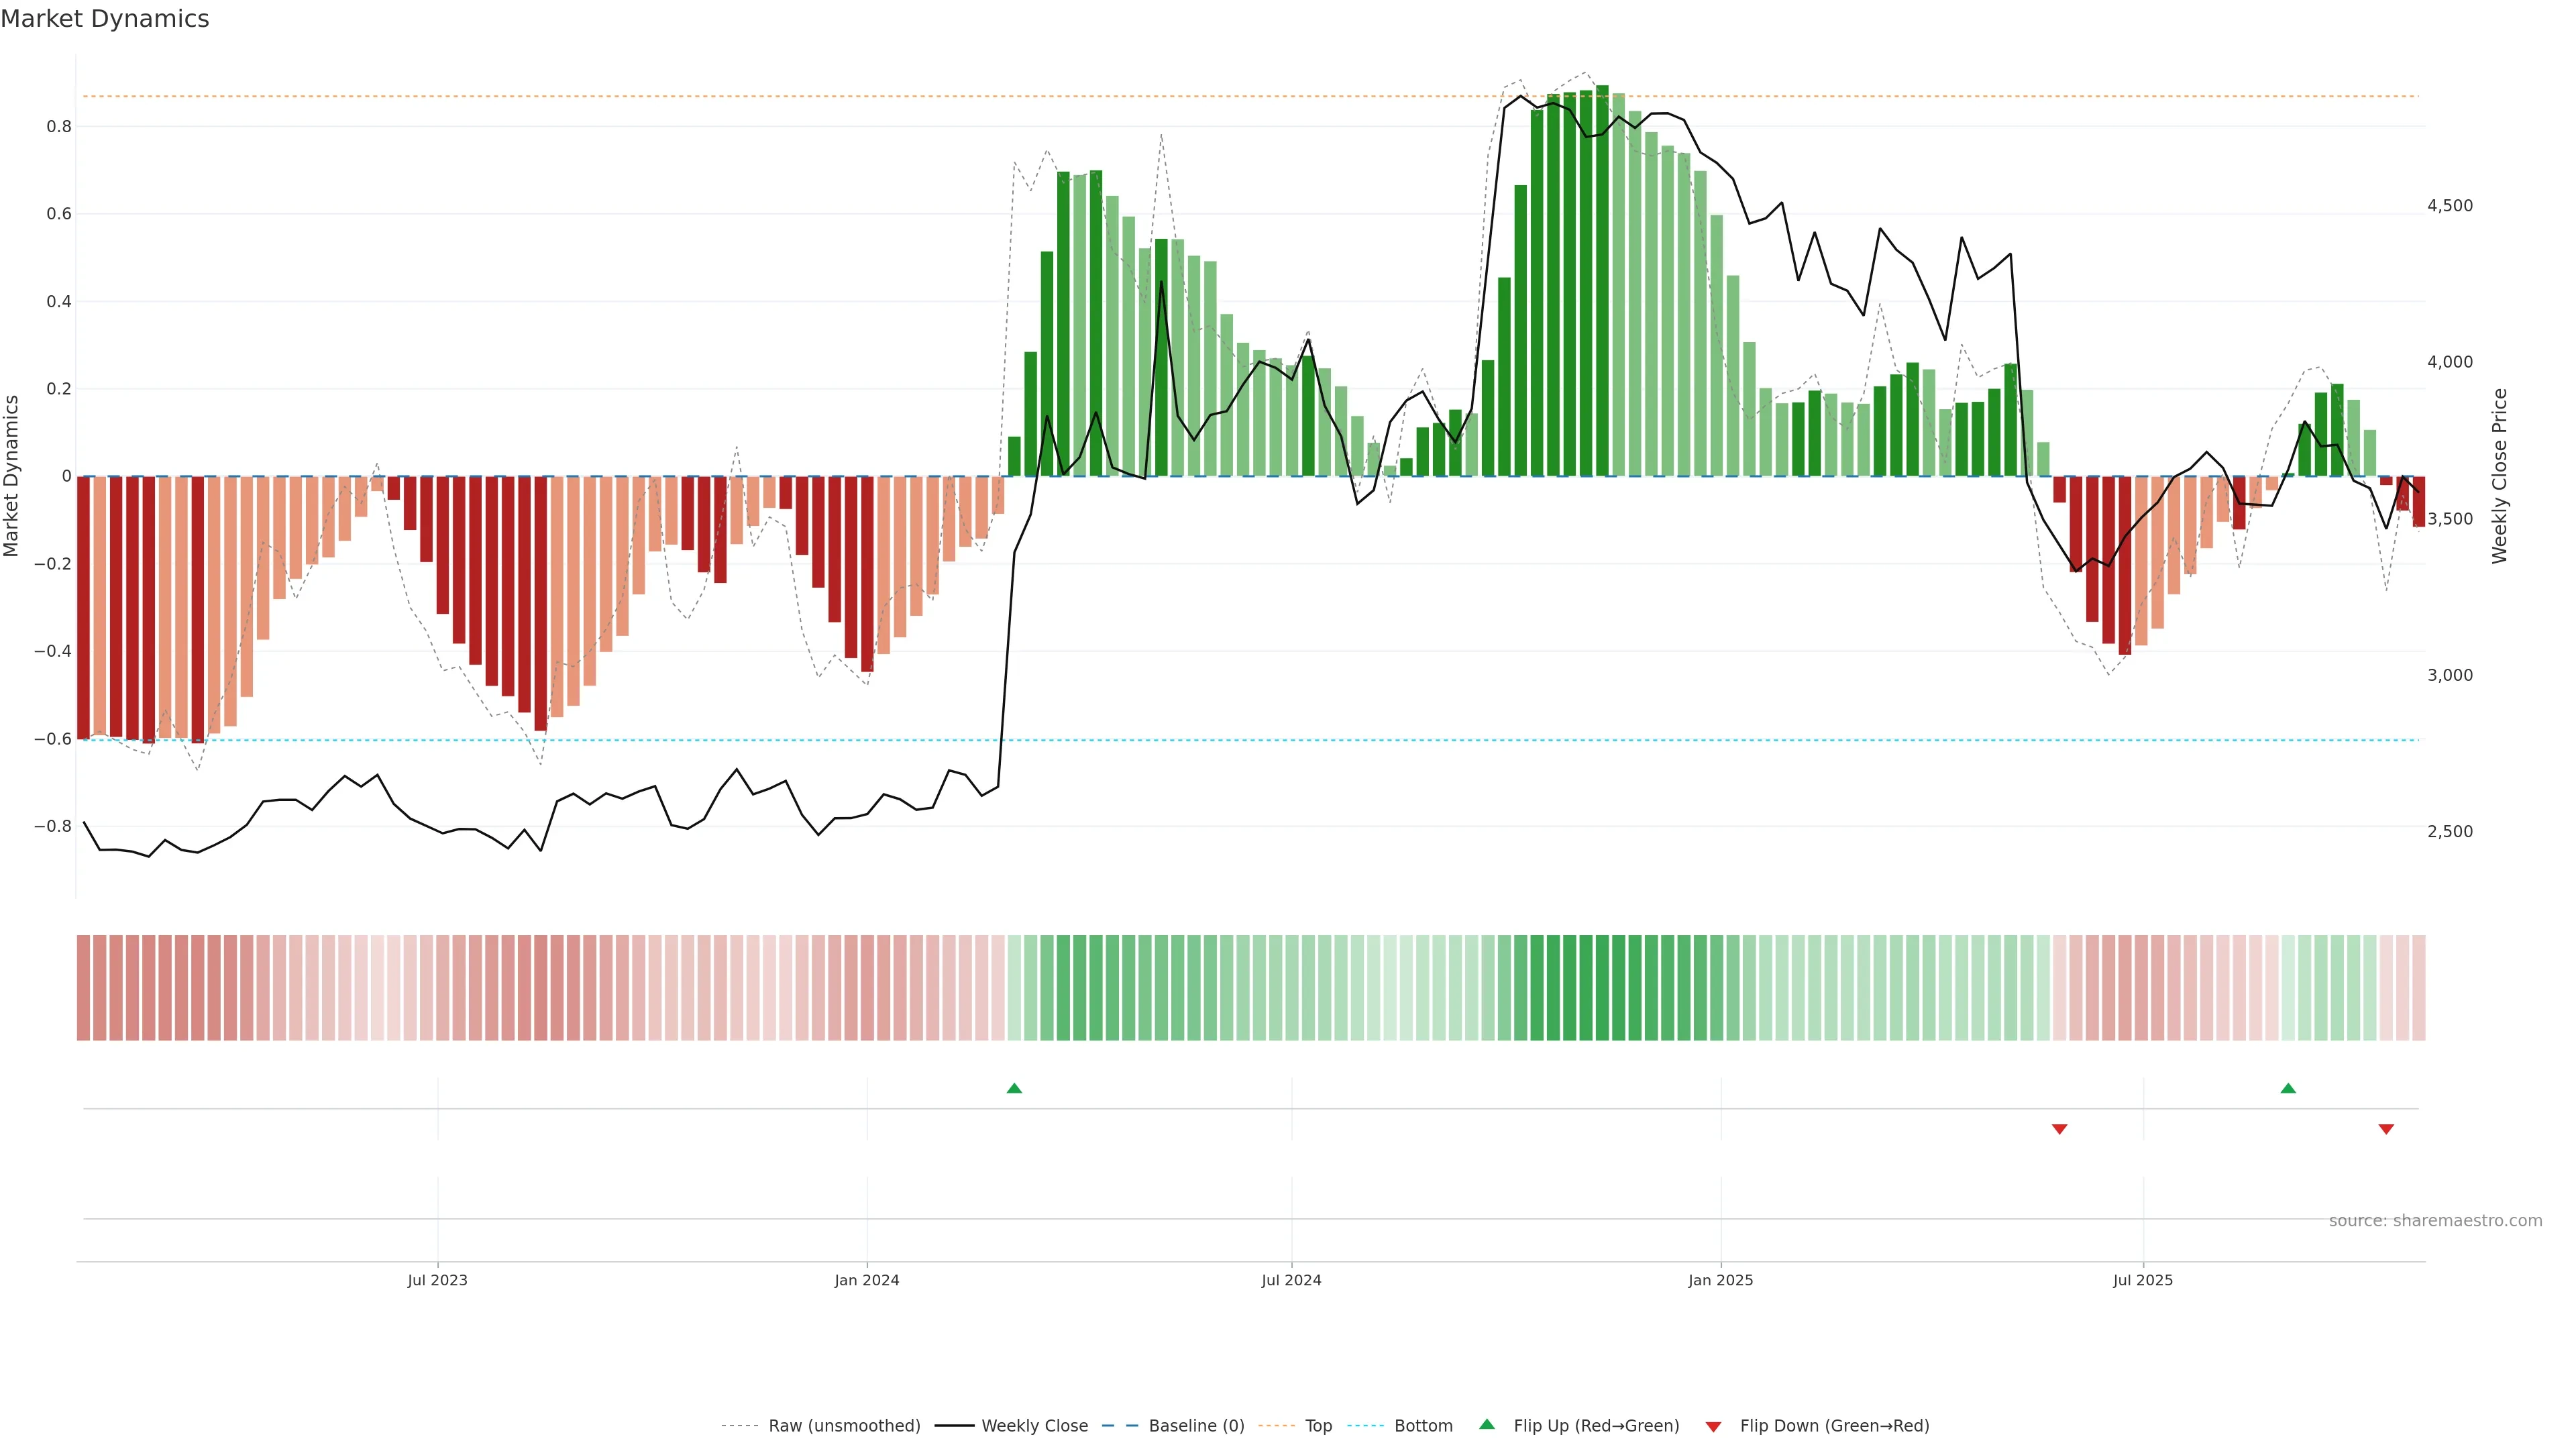Click the −0.6 left axis tick label
The image size is (2576, 1449).
(52, 739)
